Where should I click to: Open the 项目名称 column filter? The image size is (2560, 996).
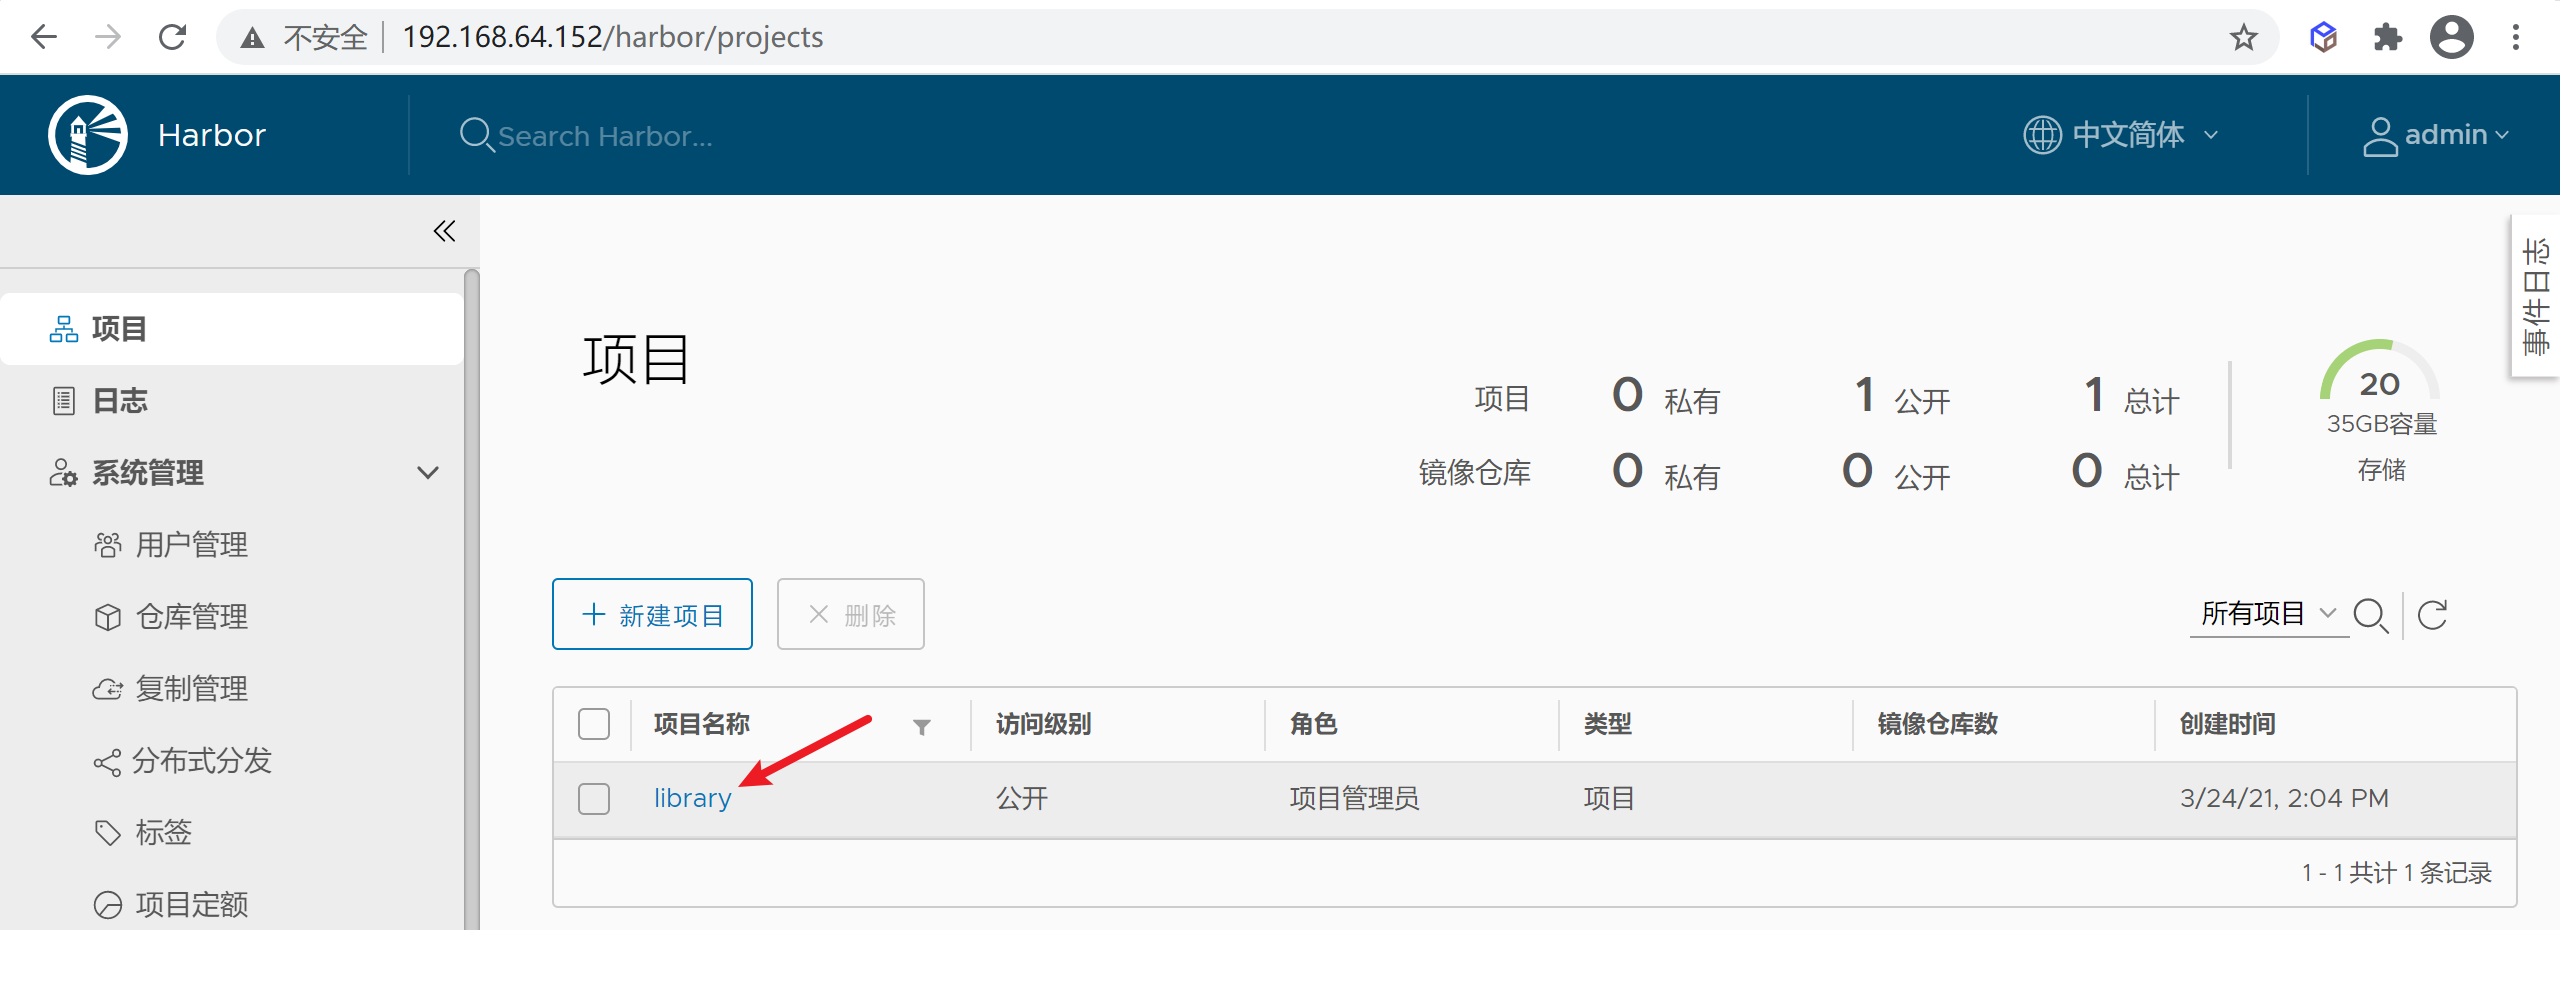(x=921, y=725)
